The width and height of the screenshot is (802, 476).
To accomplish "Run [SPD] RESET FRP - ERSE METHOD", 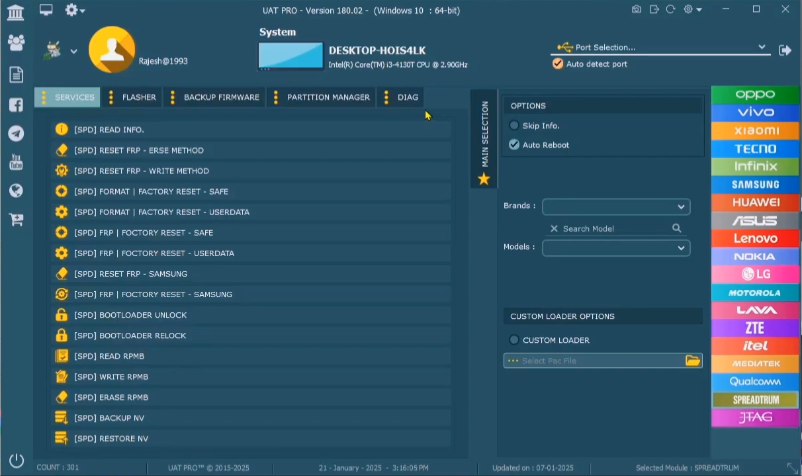I will (251, 150).
